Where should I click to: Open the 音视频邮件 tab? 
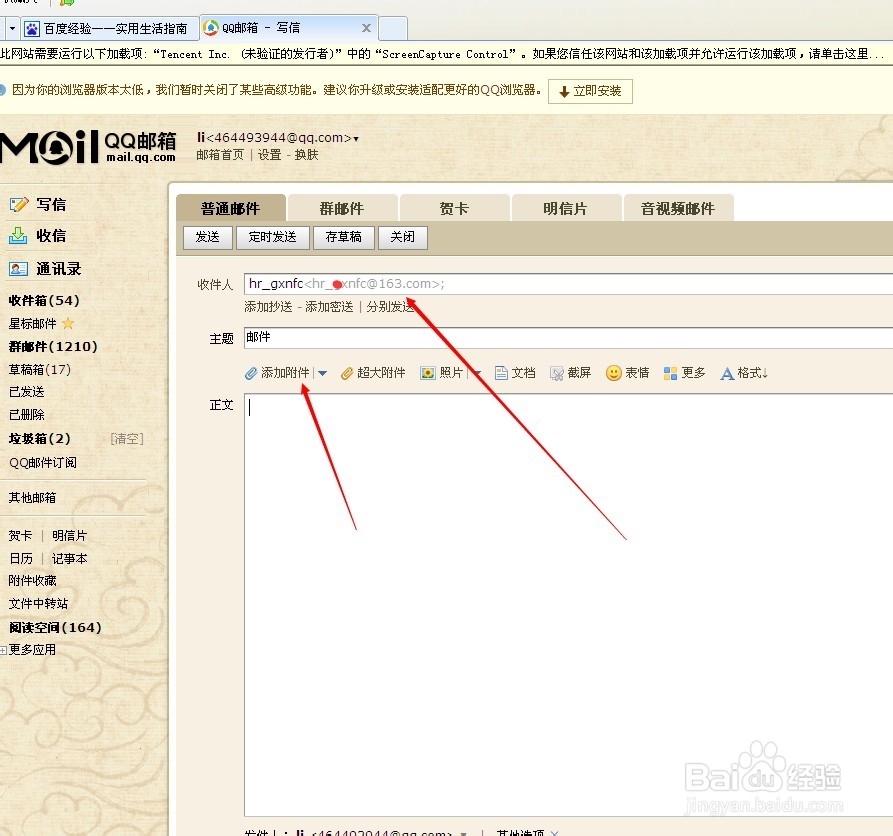[x=679, y=206]
